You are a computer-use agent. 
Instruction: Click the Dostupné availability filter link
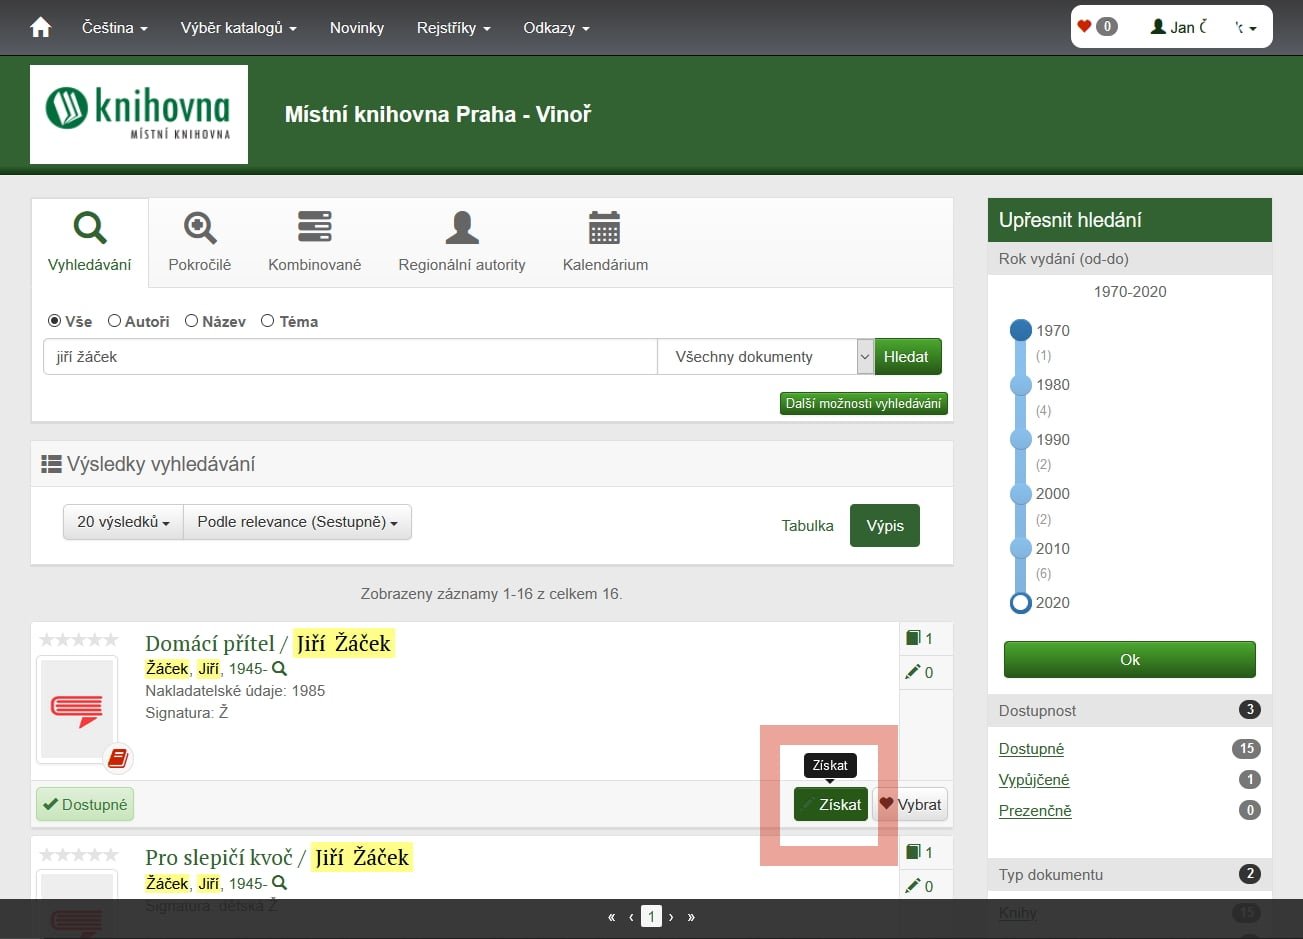(x=1031, y=749)
